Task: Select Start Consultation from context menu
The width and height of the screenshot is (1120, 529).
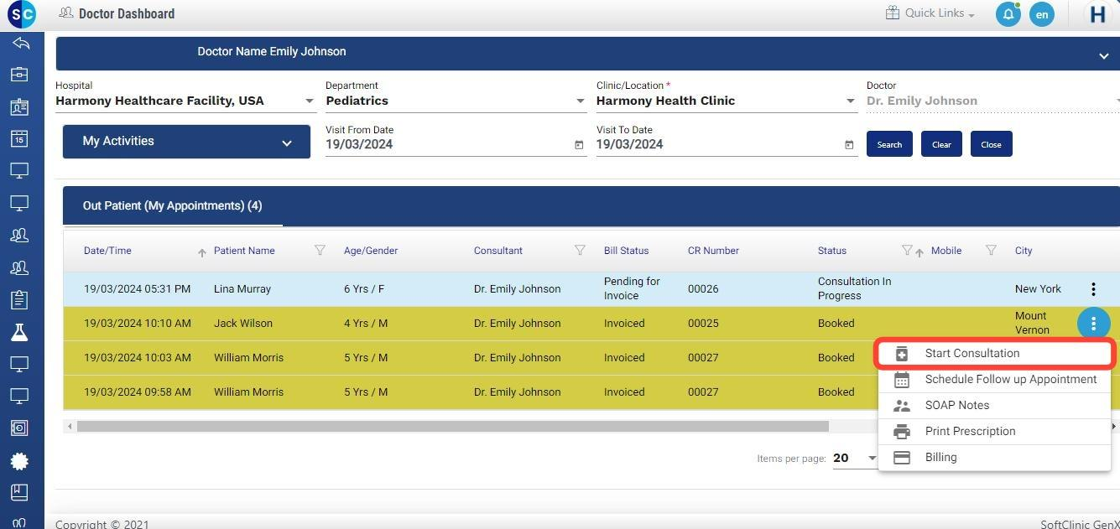Action: (971, 353)
